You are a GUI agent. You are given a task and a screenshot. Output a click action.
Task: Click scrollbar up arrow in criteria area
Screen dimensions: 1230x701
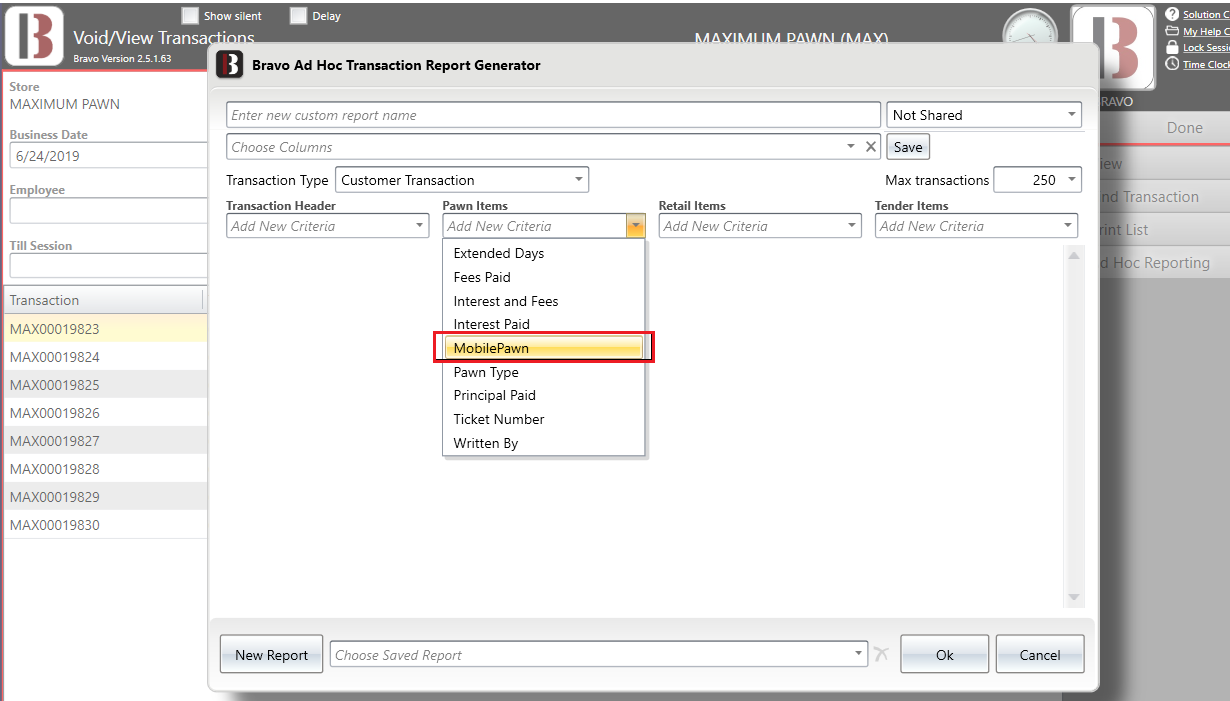click(x=1074, y=256)
